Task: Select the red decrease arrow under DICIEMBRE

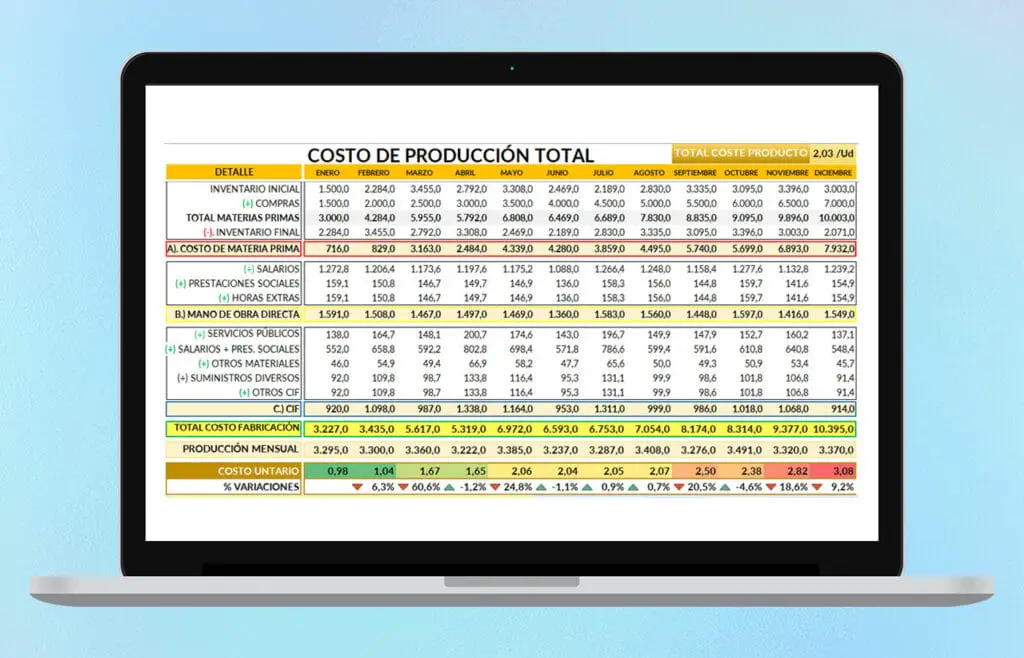Action: (x=817, y=488)
